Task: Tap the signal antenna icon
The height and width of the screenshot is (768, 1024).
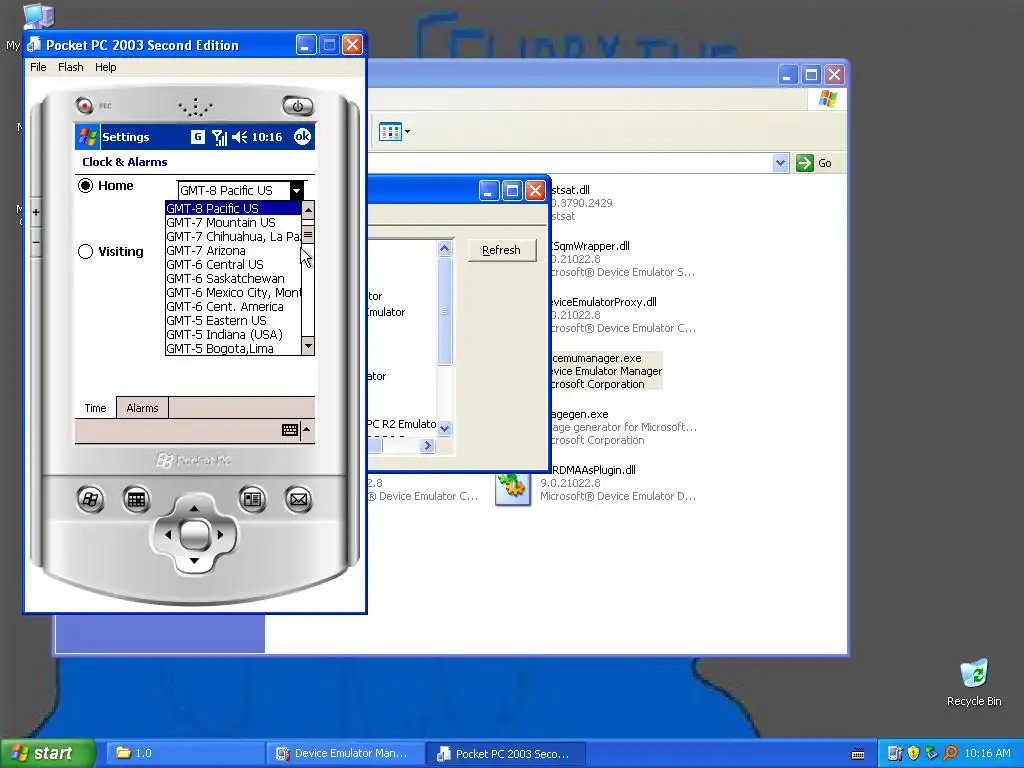Action: (219, 137)
